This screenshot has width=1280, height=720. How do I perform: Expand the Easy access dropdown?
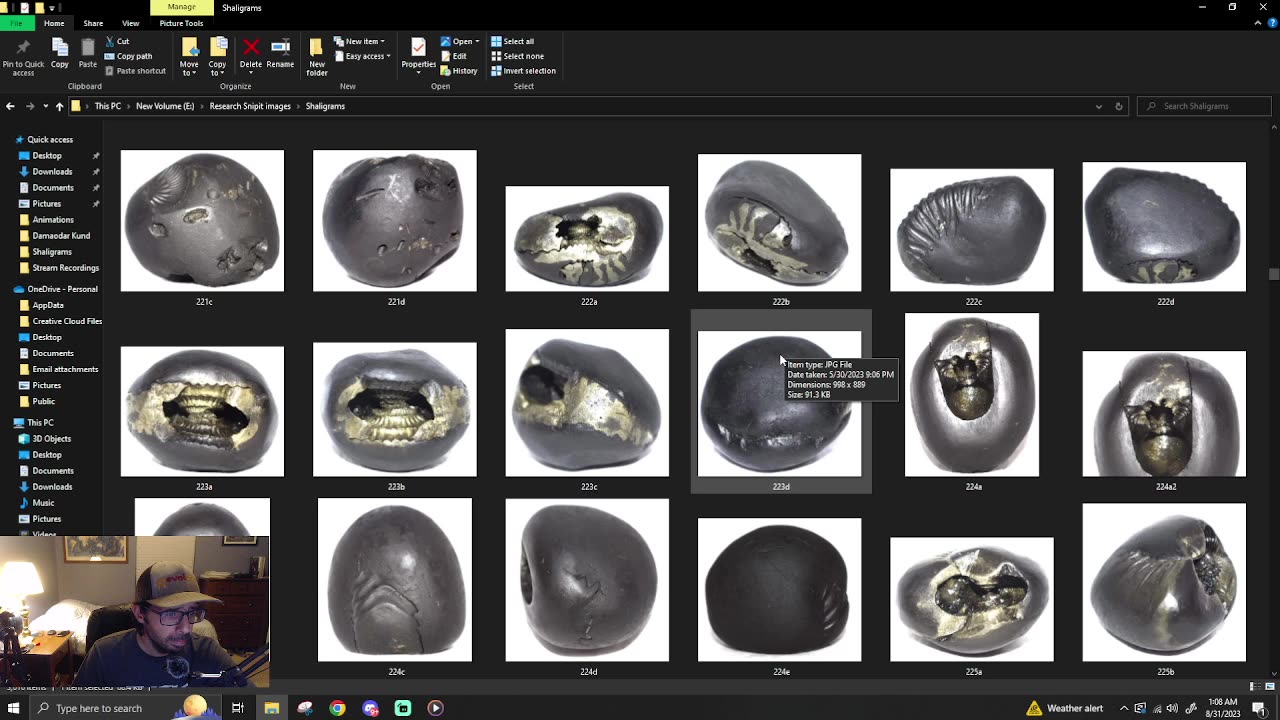[x=364, y=56]
